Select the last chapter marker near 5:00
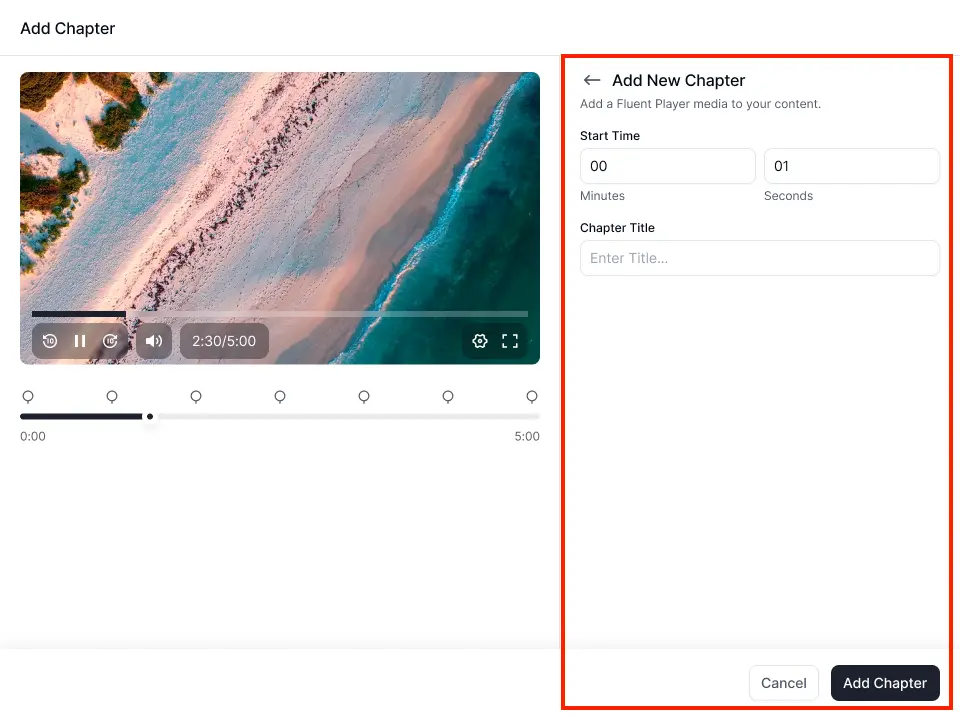The width and height of the screenshot is (960, 717). pos(531,396)
